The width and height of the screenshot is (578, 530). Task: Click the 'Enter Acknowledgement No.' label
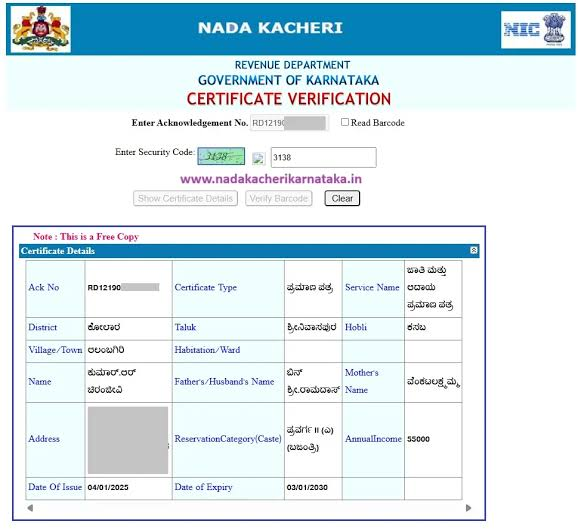click(189, 123)
